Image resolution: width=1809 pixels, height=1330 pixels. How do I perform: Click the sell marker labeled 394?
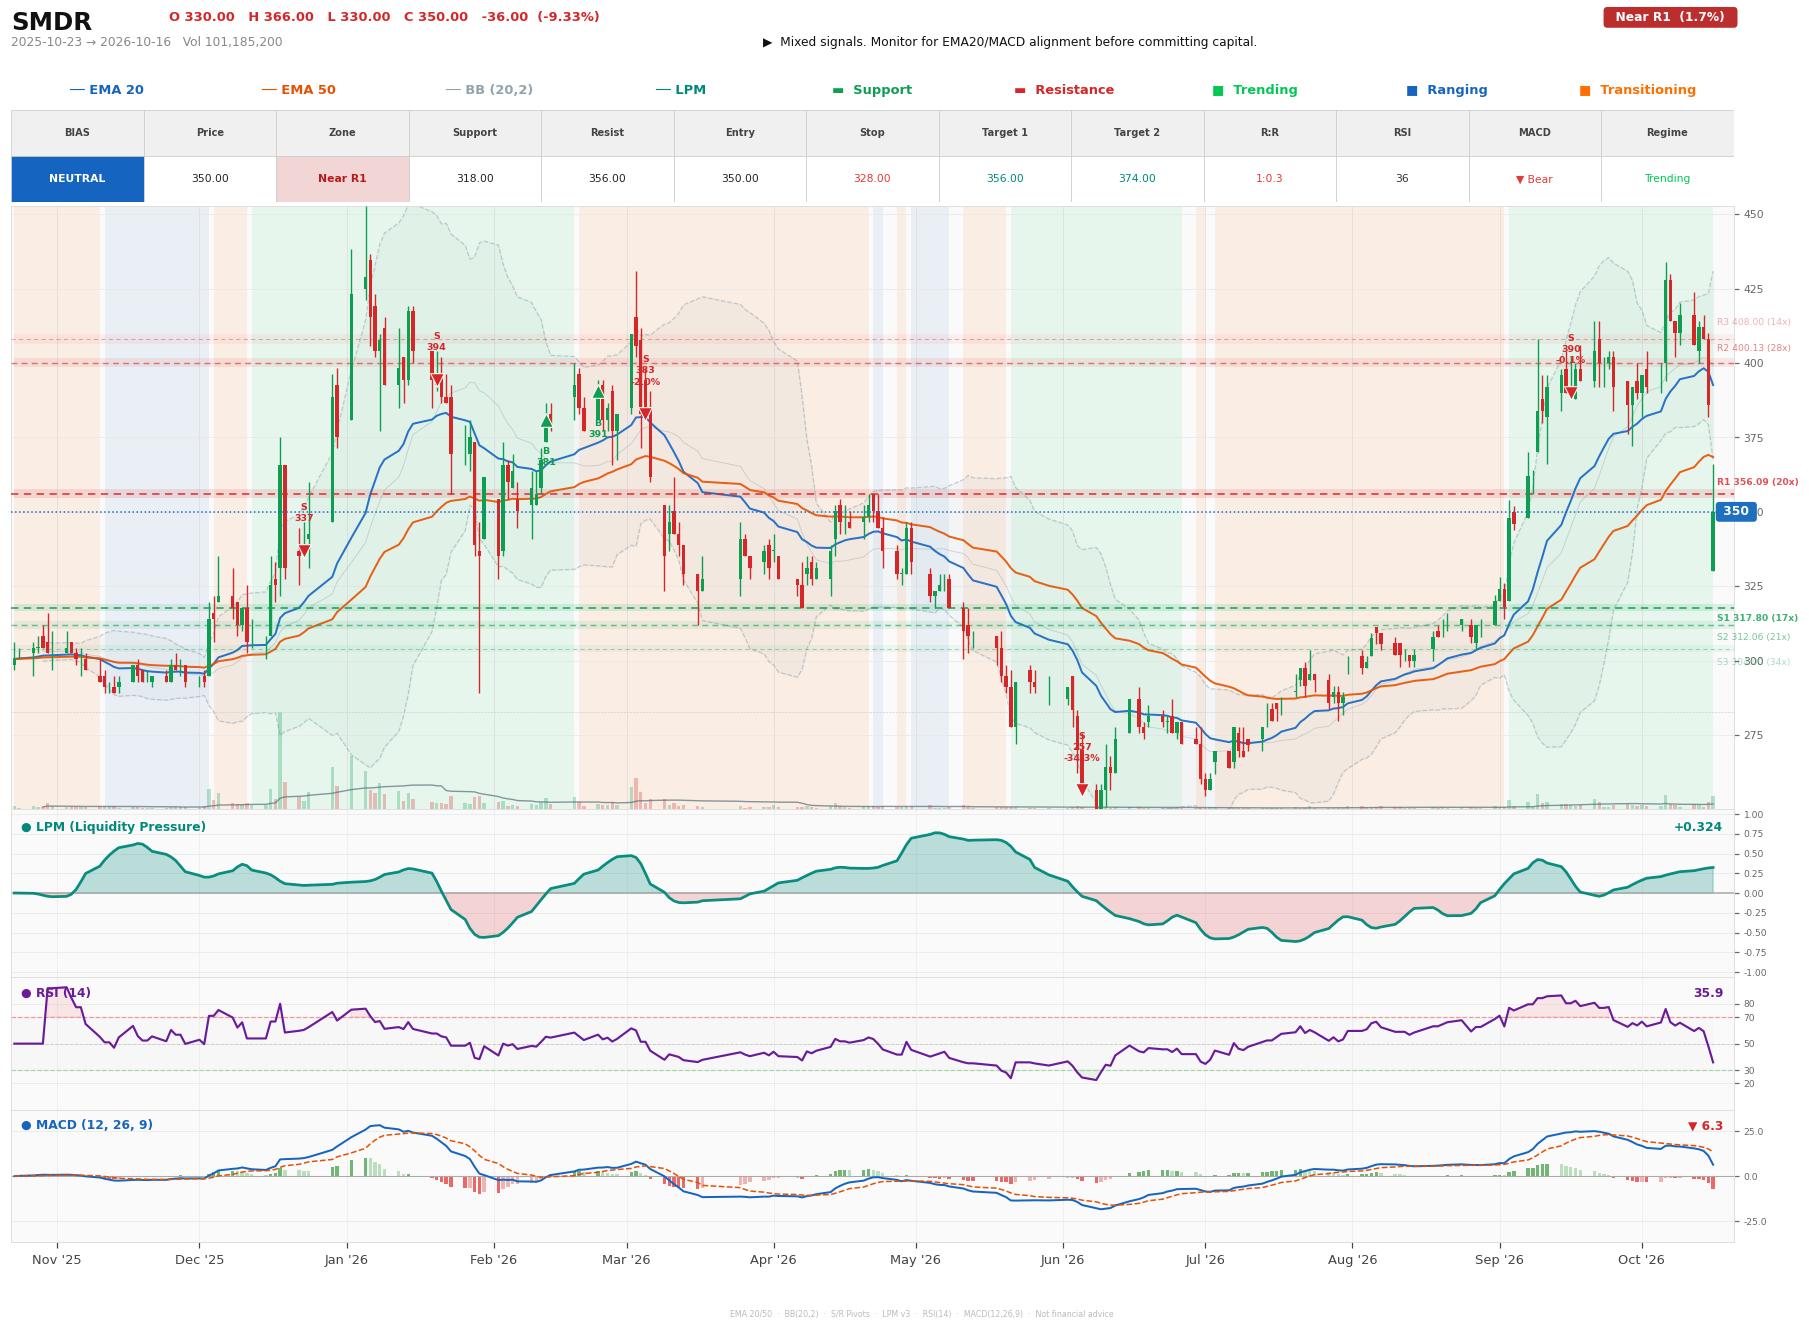436,380
